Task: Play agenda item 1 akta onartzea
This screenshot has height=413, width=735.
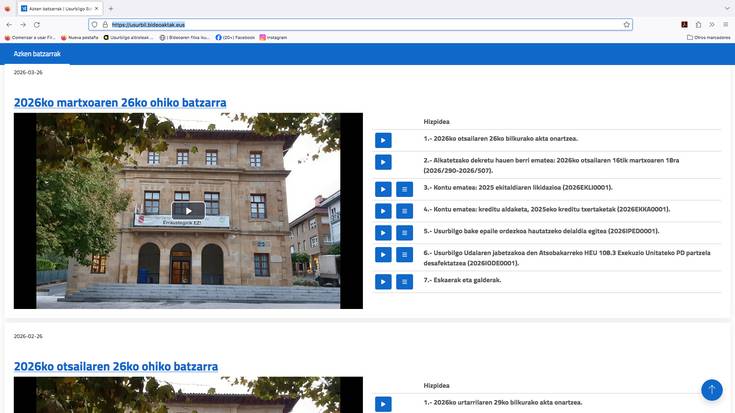Action: [x=383, y=140]
